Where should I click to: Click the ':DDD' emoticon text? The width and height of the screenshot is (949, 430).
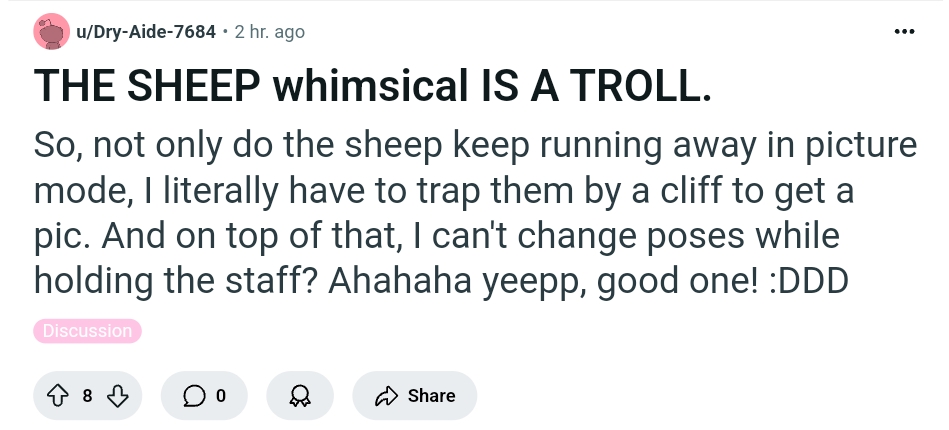(809, 281)
